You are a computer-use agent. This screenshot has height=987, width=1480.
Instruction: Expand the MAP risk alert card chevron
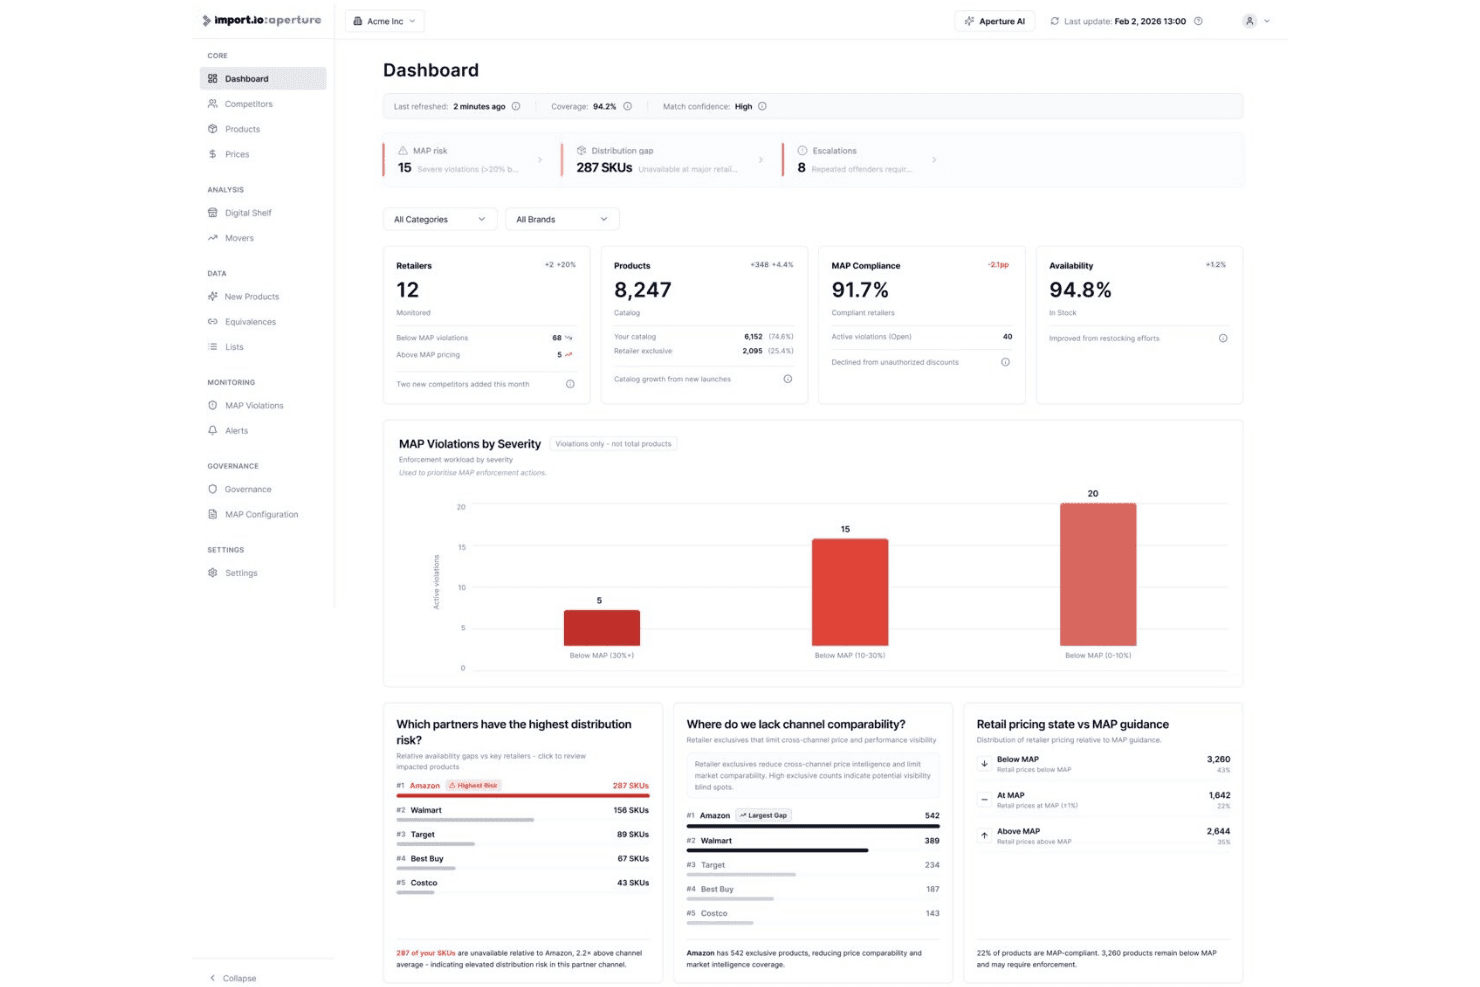pyautogui.click(x=540, y=160)
